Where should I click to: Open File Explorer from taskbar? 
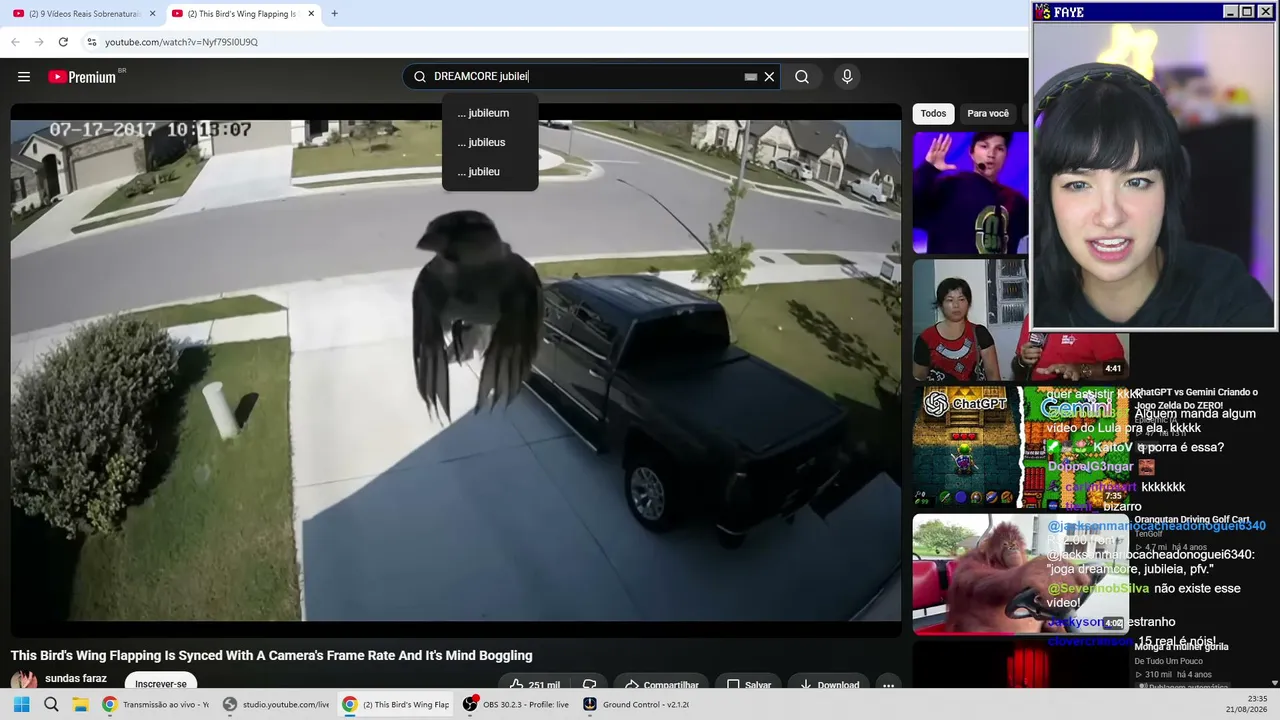pyautogui.click(x=79, y=704)
